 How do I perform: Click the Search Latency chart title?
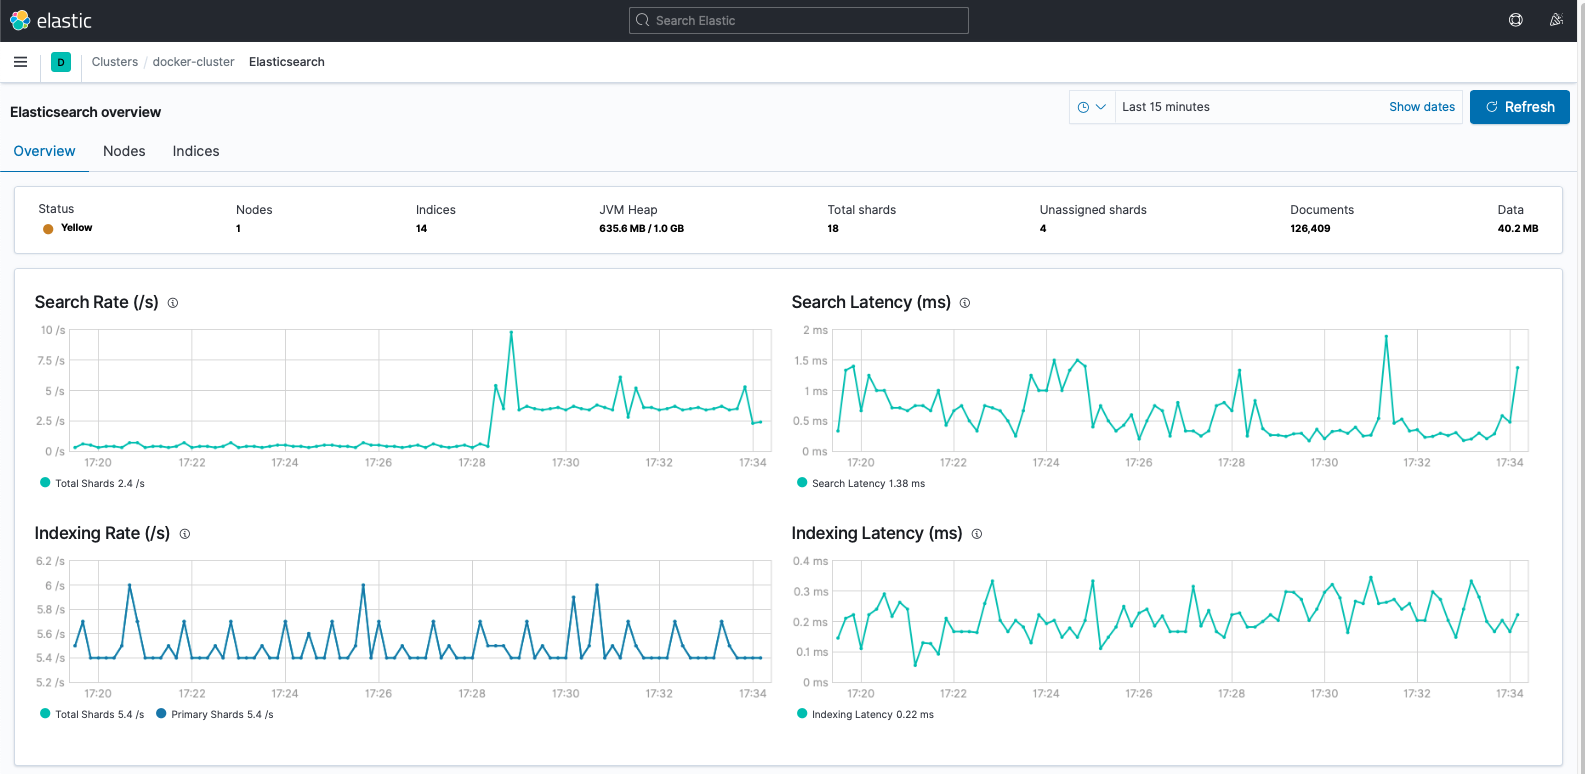871,302
